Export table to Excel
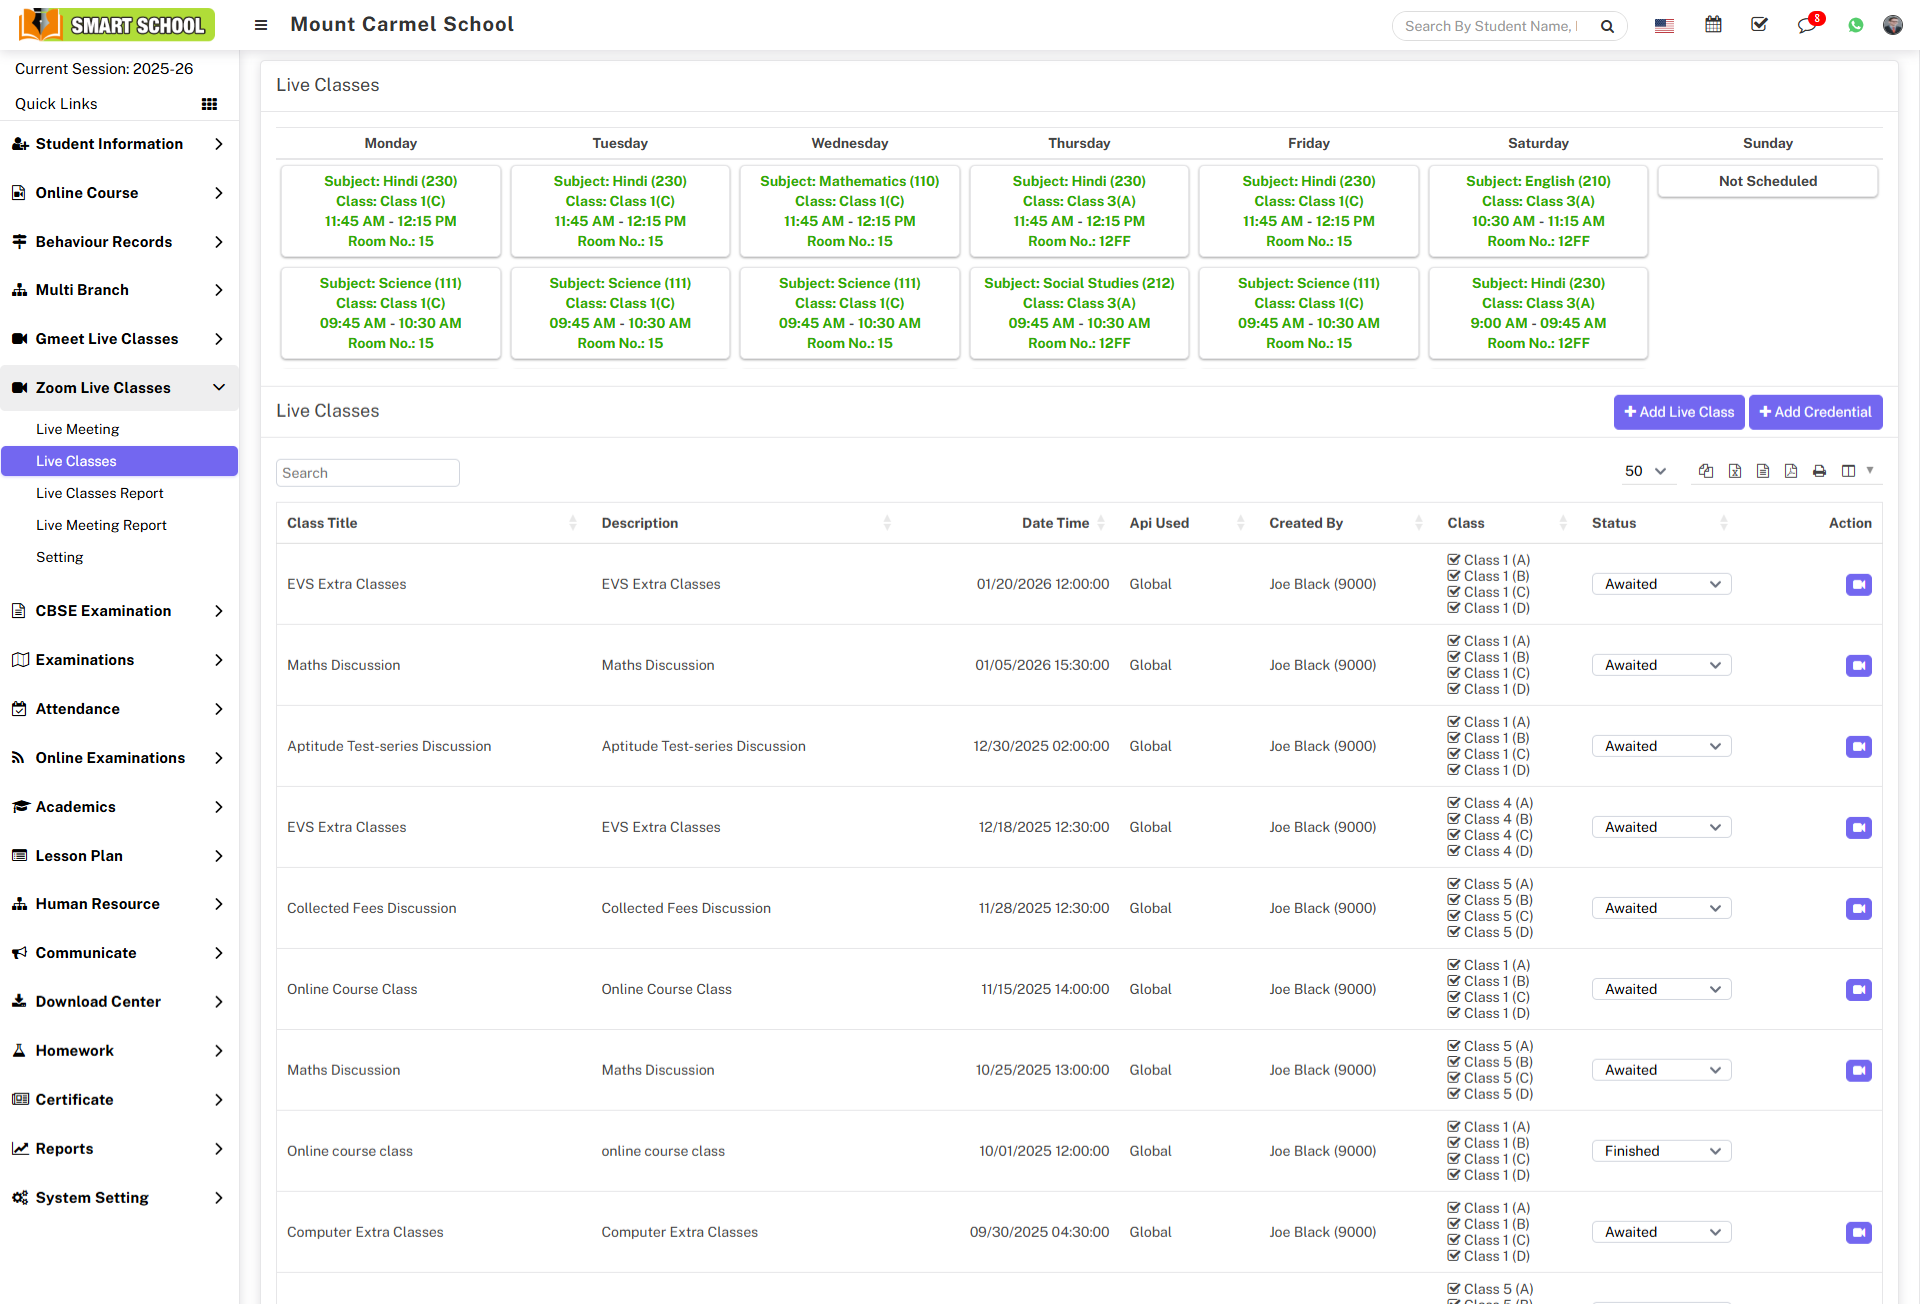This screenshot has height=1304, width=1920. (x=1735, y=471)
